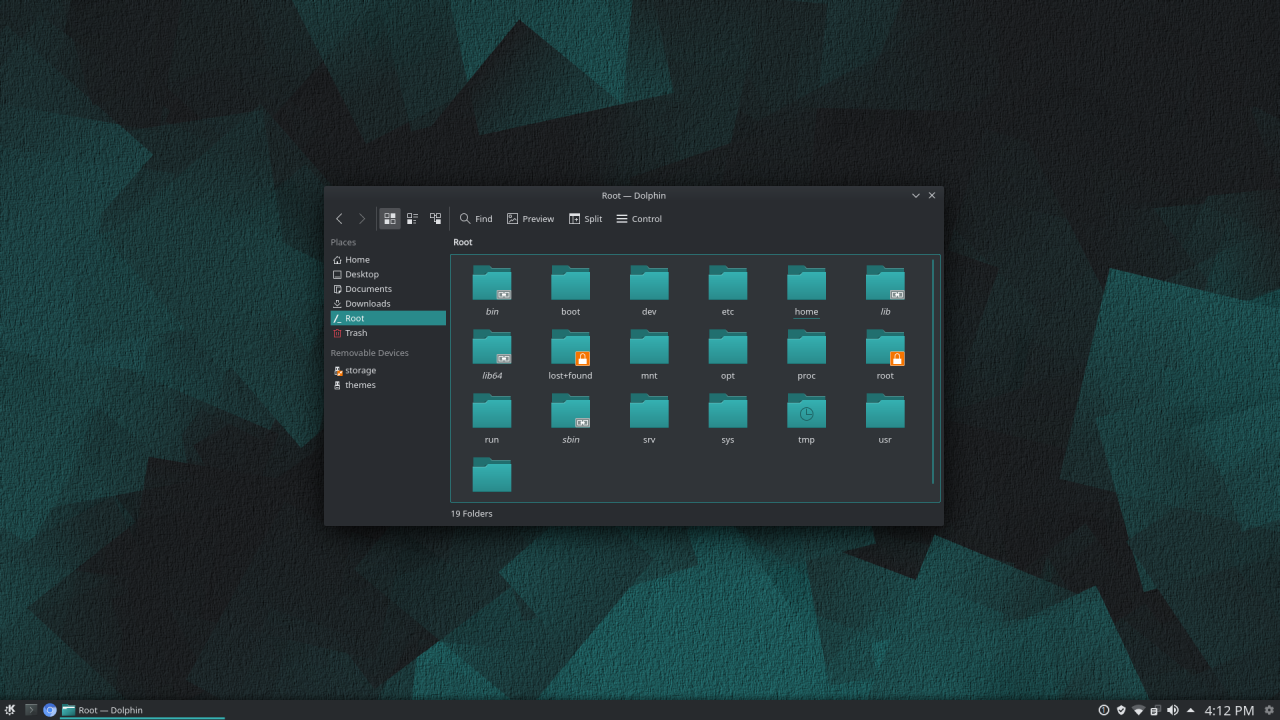This screenshot has height=720, width=1280.
Task: Toggle file Preview in toolbar
Action: tap(530, 219)
